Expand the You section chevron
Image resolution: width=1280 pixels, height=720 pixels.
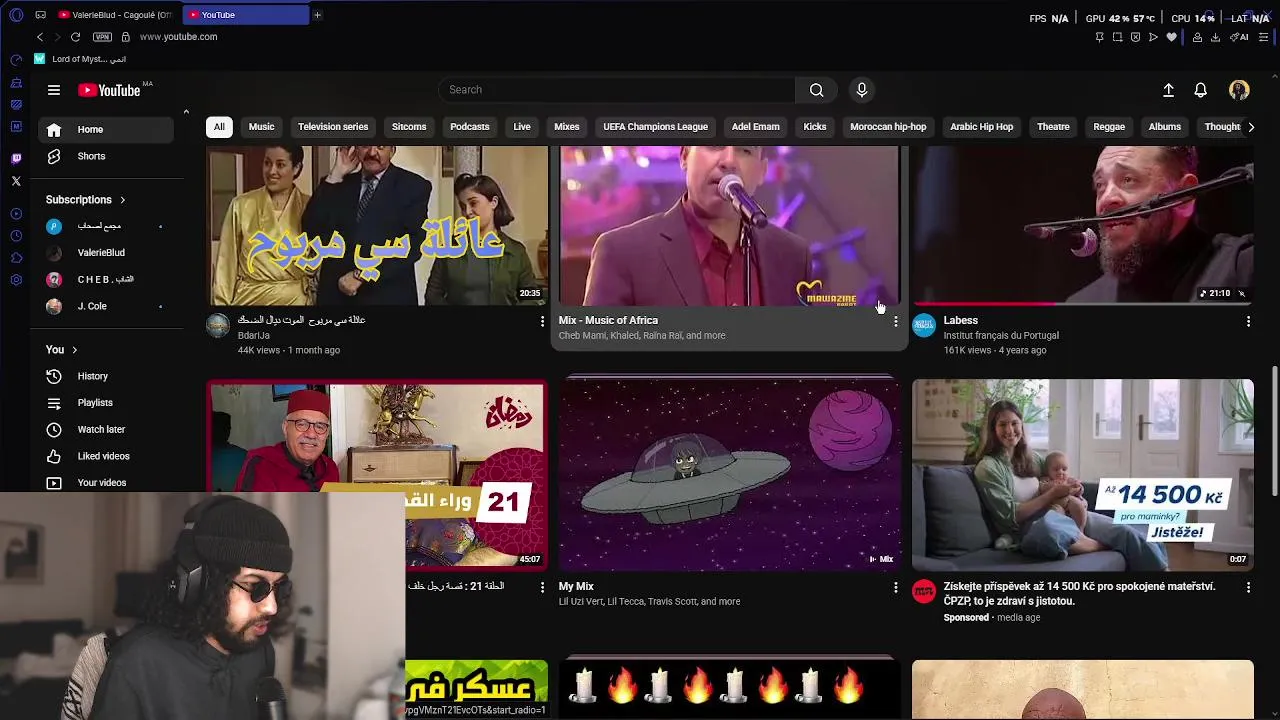(74, 350)
